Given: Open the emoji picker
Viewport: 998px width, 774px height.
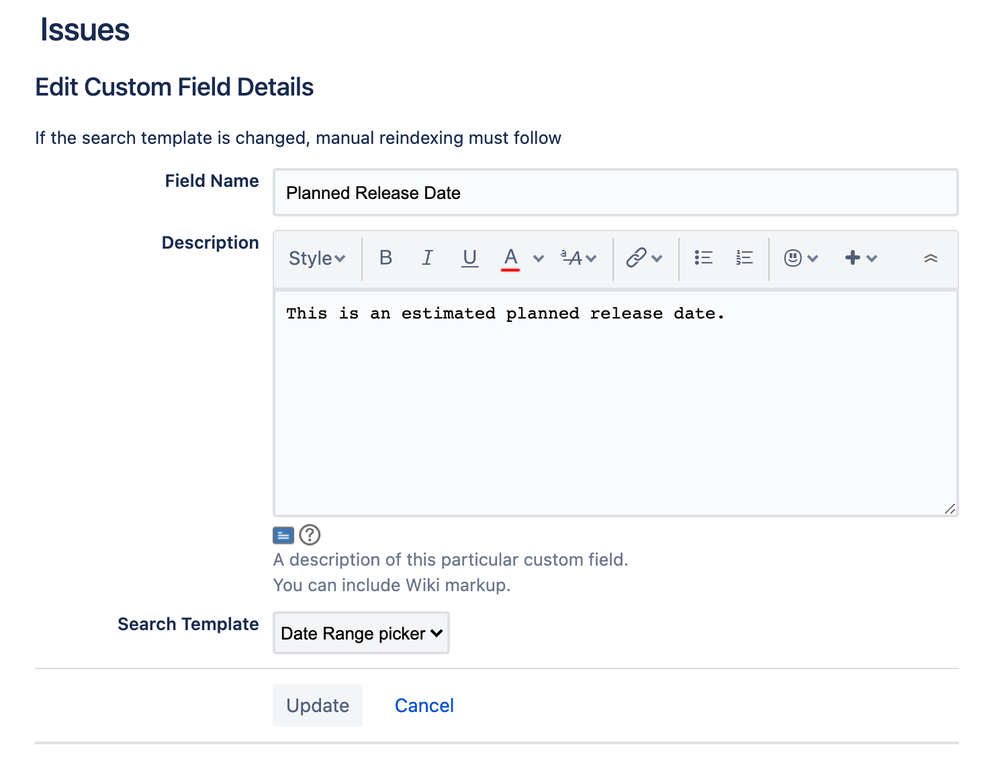Looking at the screenshot, I should (x=792, y=258).
